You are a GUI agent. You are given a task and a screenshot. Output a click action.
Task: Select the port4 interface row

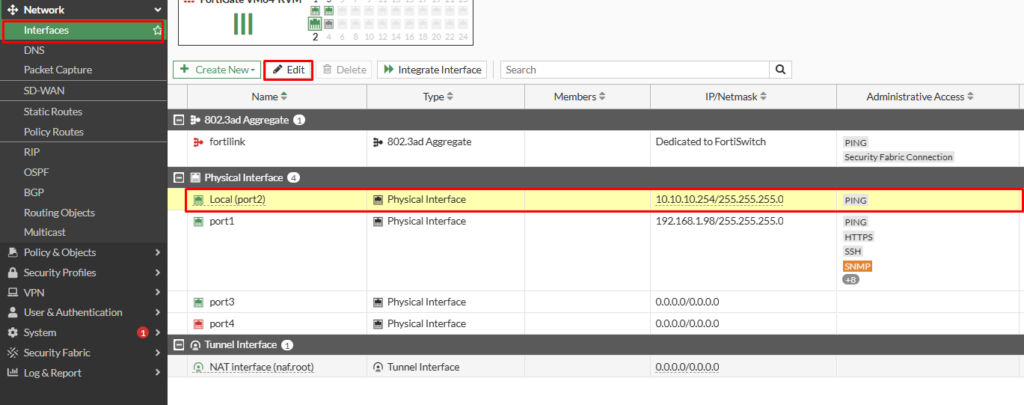pyautogui.click(x=596, y=323)
